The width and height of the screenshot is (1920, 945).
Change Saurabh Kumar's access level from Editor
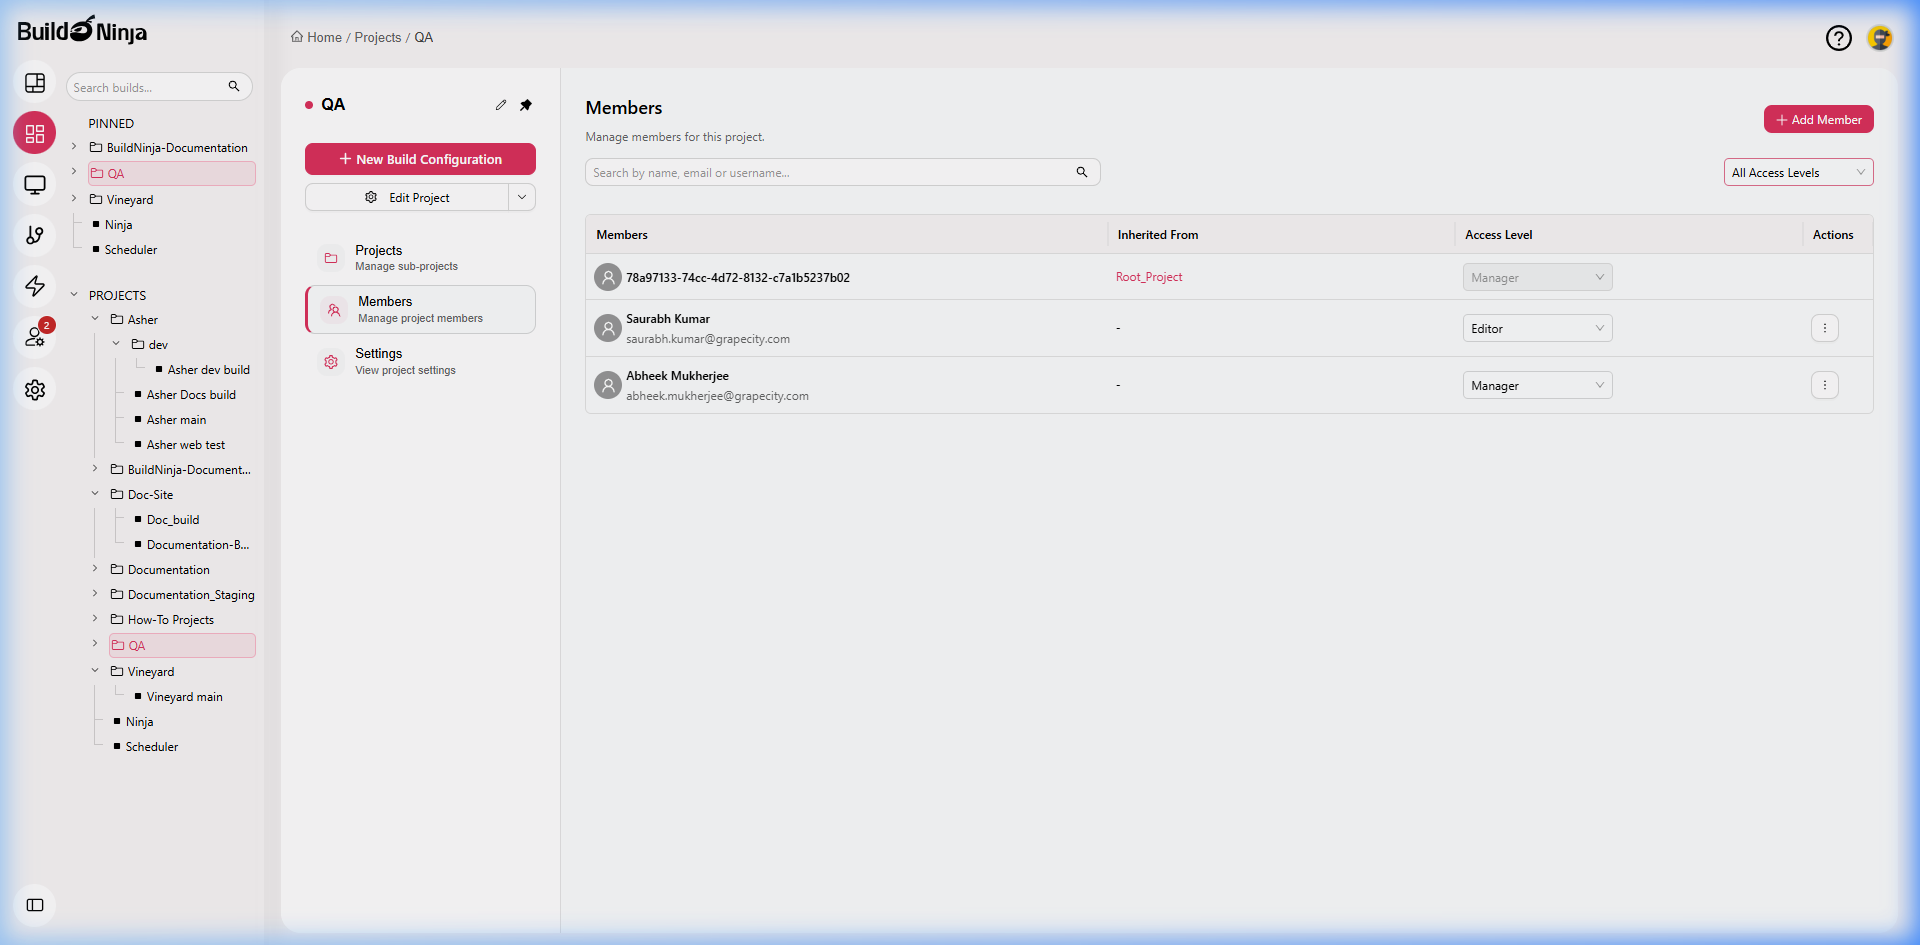1537,328
